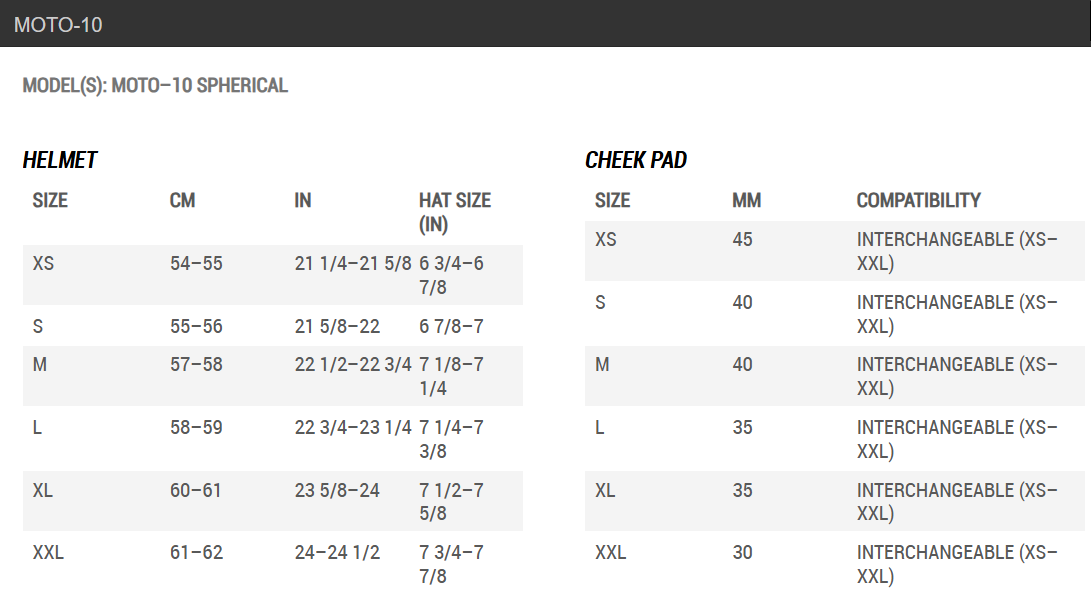
Task: Select the XS helmet size row label
Action: pos(44,264)
